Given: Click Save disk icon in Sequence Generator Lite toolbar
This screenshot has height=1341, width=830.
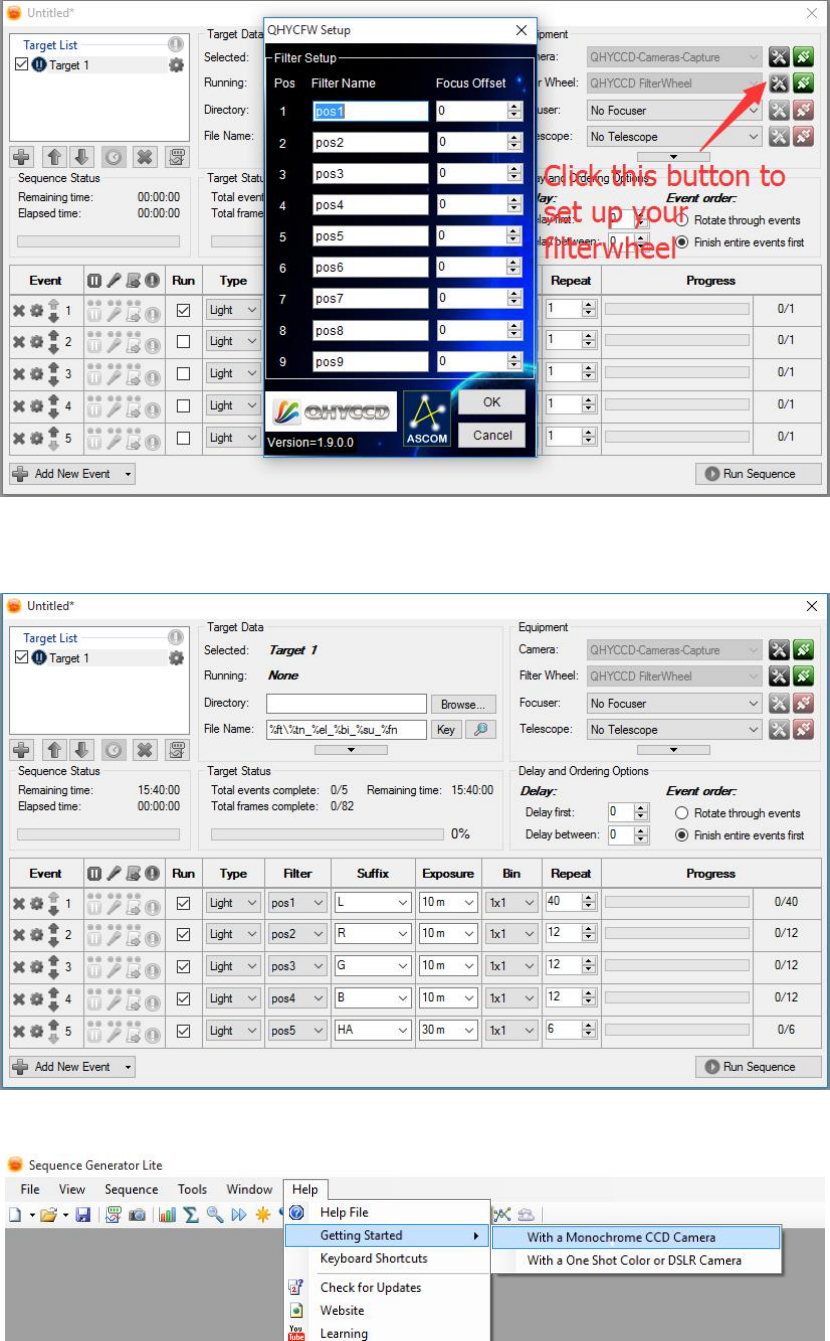Looking at the screenshot, I should [x=83, y=1214].
